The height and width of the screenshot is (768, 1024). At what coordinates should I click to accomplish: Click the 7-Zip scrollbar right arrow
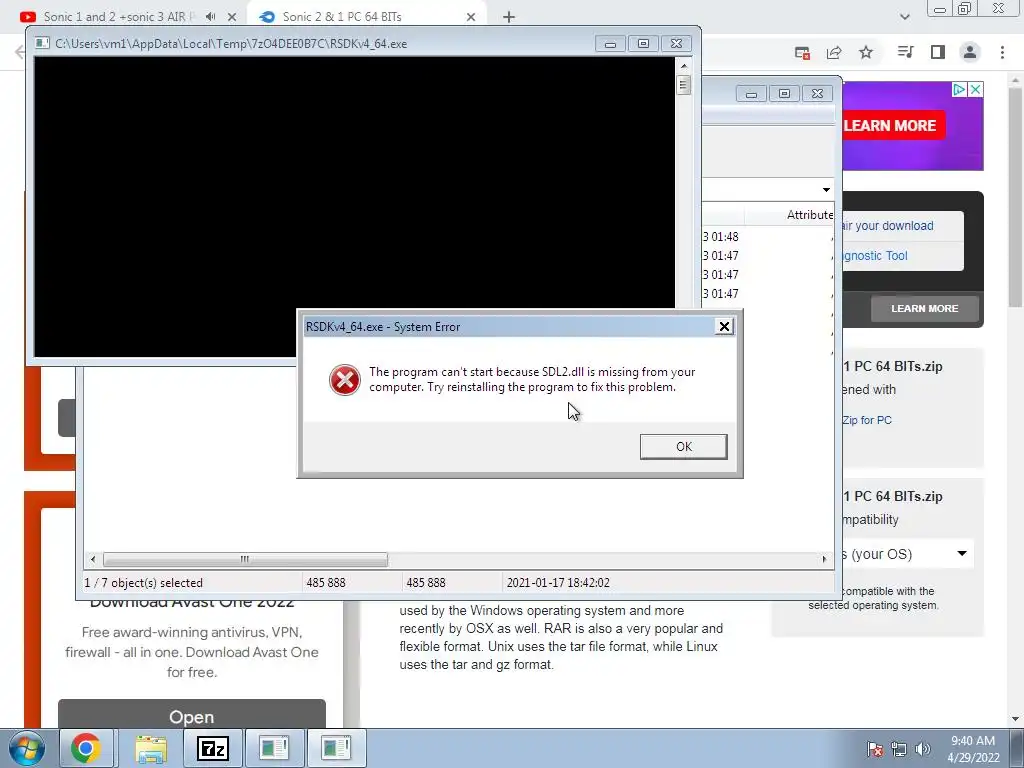824,559
